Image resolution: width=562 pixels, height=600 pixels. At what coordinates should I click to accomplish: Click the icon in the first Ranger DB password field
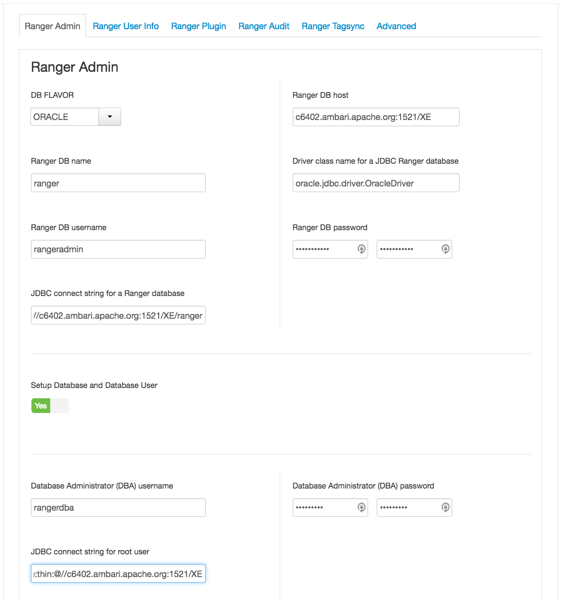click(361, 249)
